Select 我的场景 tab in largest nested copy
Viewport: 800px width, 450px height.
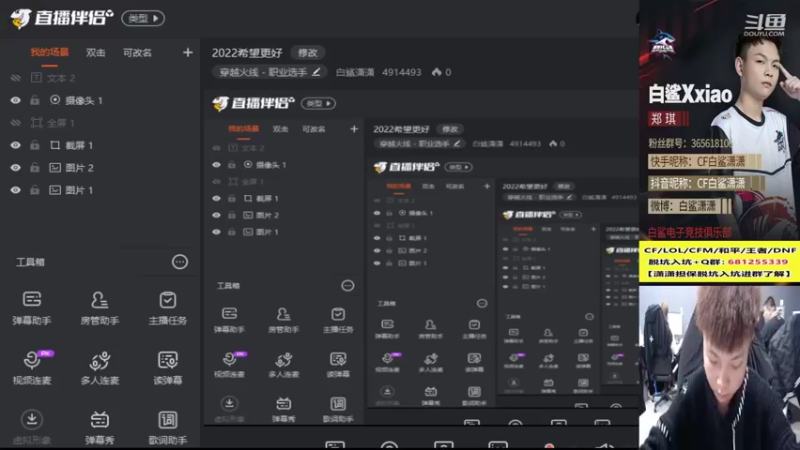click(243, 129)
